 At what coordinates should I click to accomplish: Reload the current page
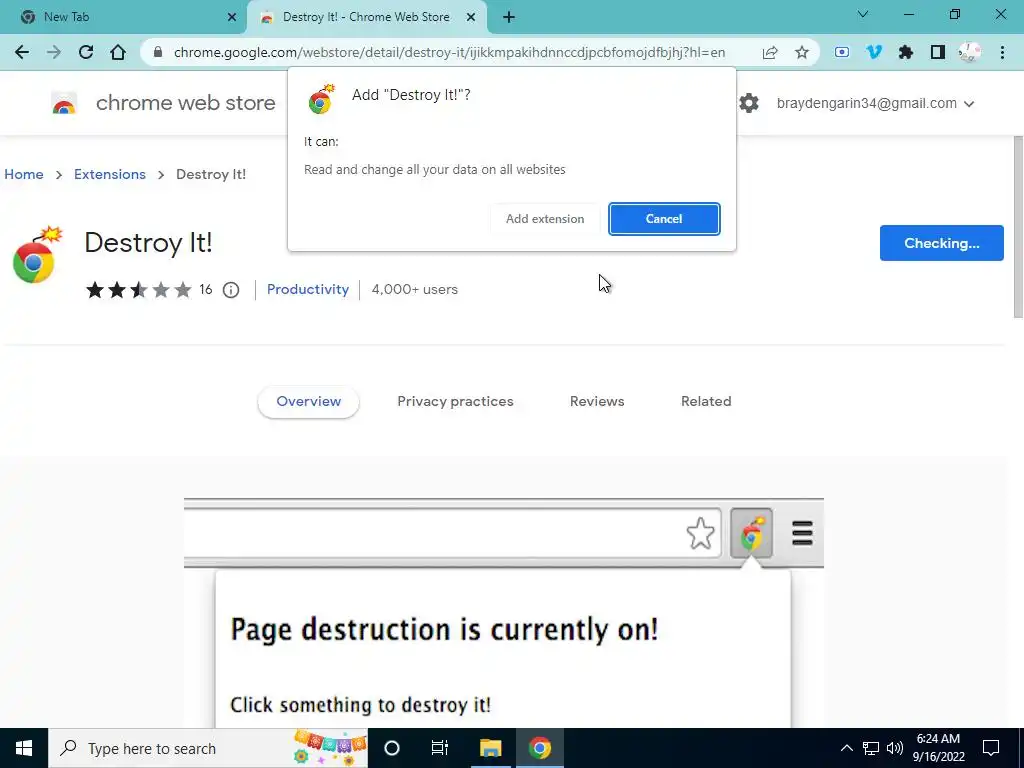[86, 52]
